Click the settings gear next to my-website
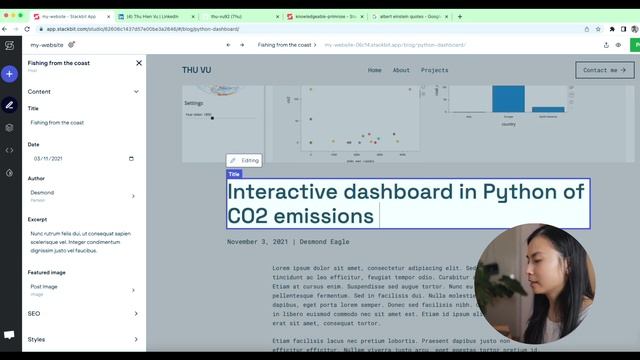Viewport: 640px width, 360px height. pyautogui.click(x=71, y=44)
